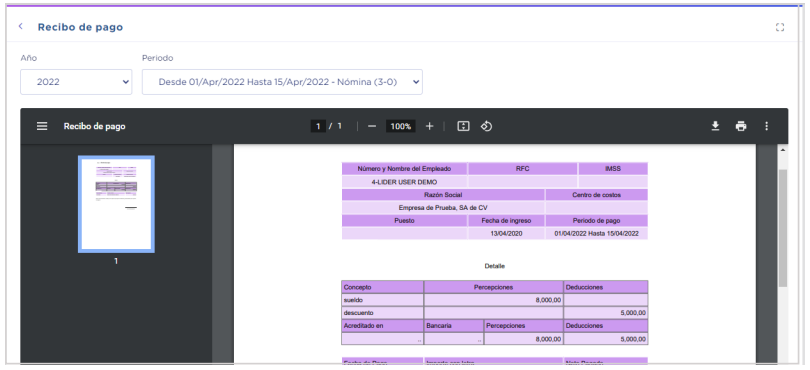Click the 'Acreditado en' header cell

click(x=382, y=326)
